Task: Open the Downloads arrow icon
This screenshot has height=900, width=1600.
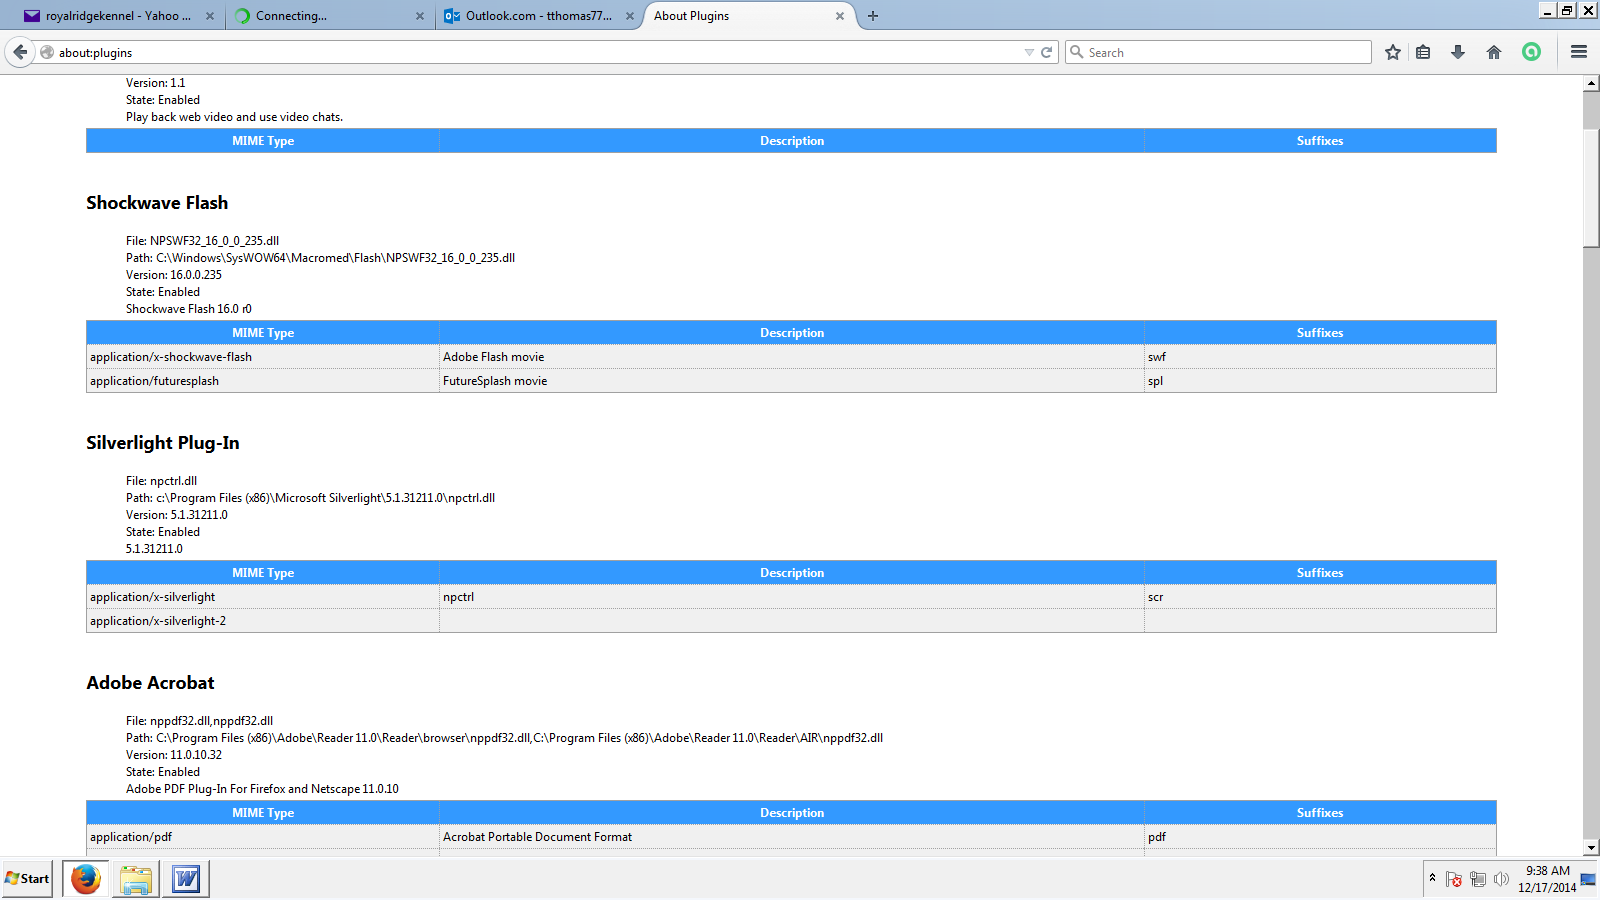Action: click(1458, 52)
